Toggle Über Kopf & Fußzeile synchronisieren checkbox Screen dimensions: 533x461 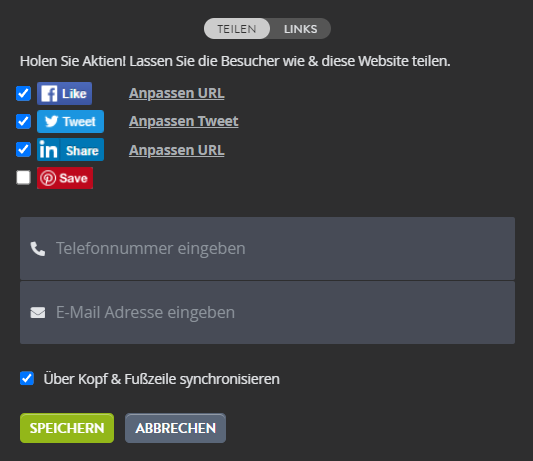[x=27, y=378]
